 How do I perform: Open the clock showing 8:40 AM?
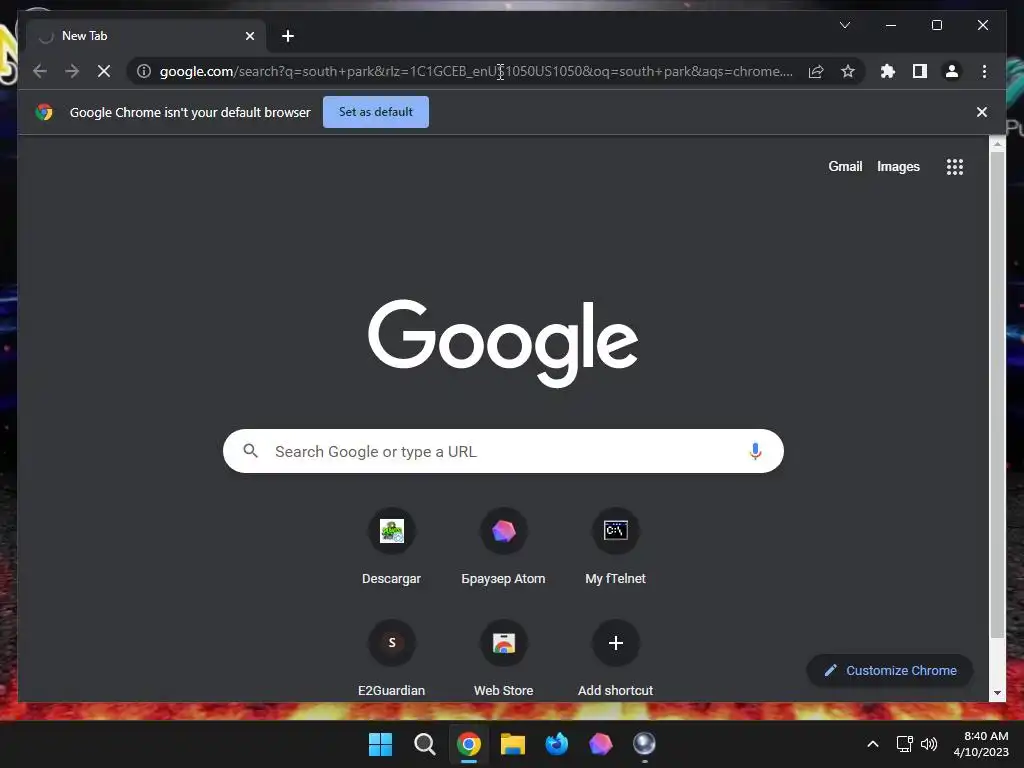[x=981, y=744]
